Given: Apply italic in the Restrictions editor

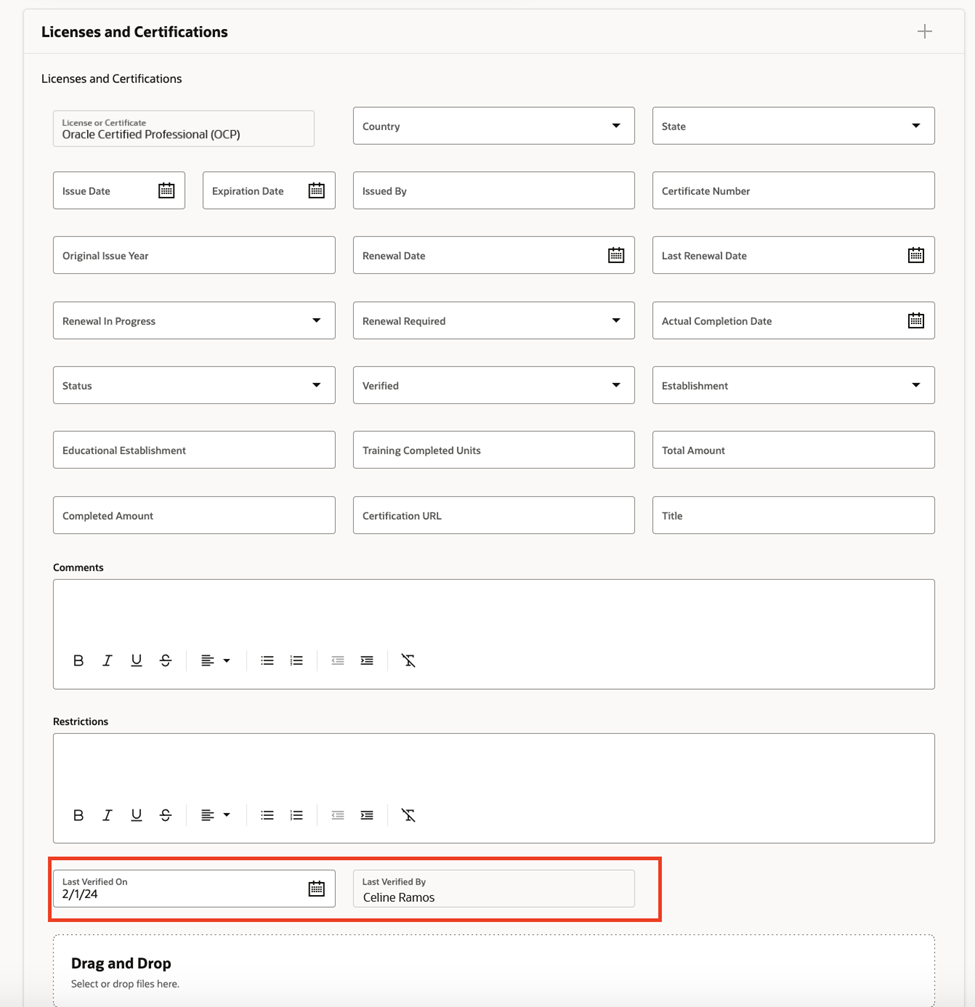Looking at the screenshot, I should click(107, 815).
